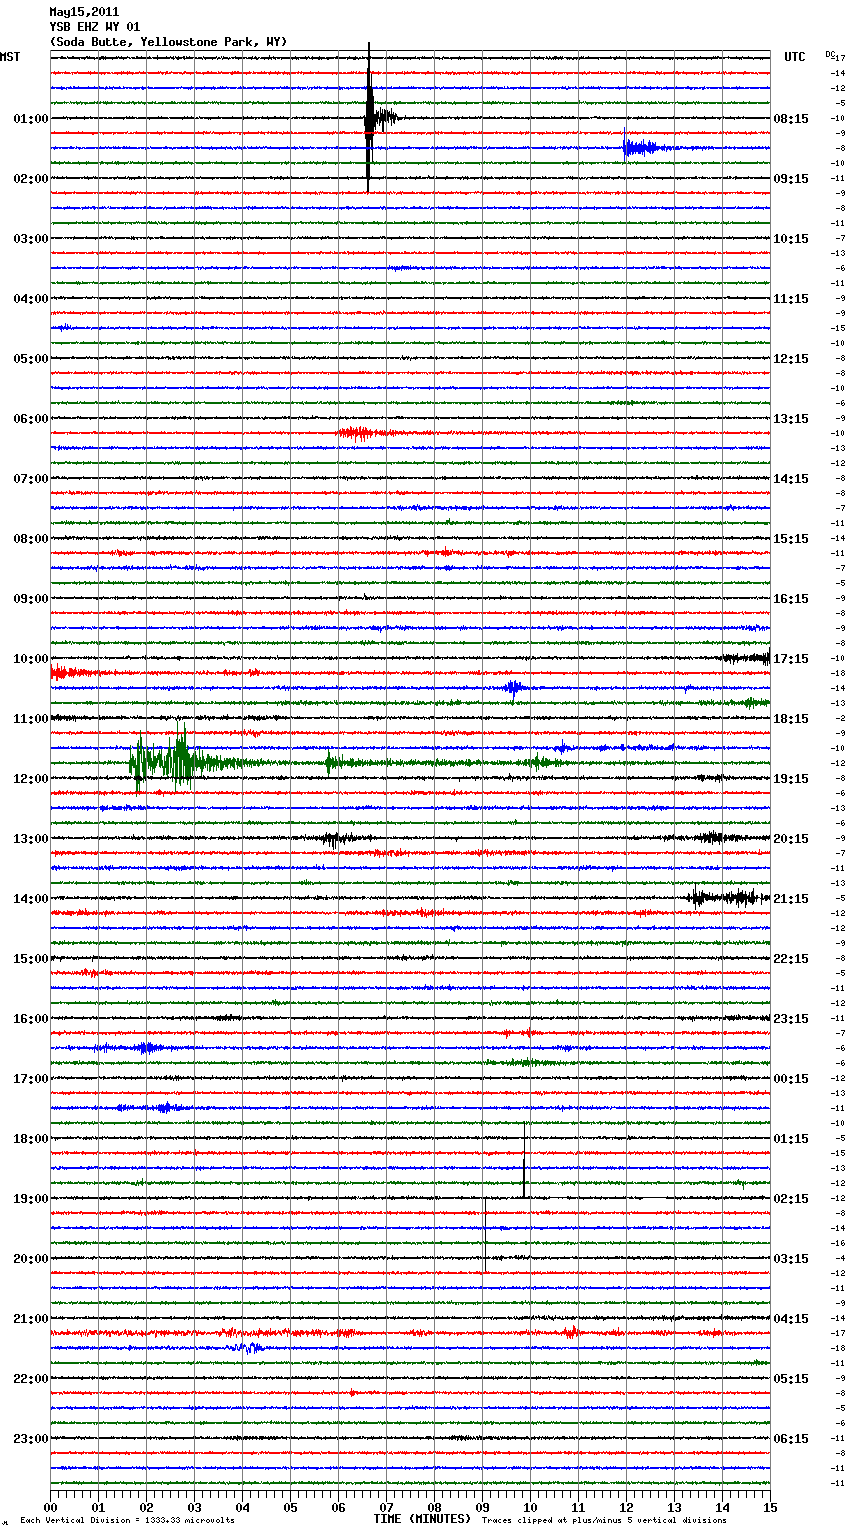Click the 04:15 UTC time label
The height and width of the screenshot is (1534, 850).
[791, 1319]
